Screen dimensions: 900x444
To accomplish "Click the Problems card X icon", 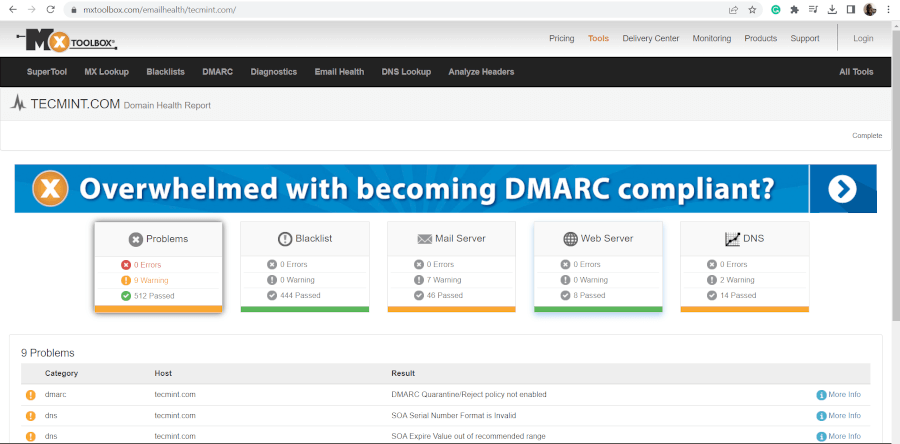I will point(135,239).
